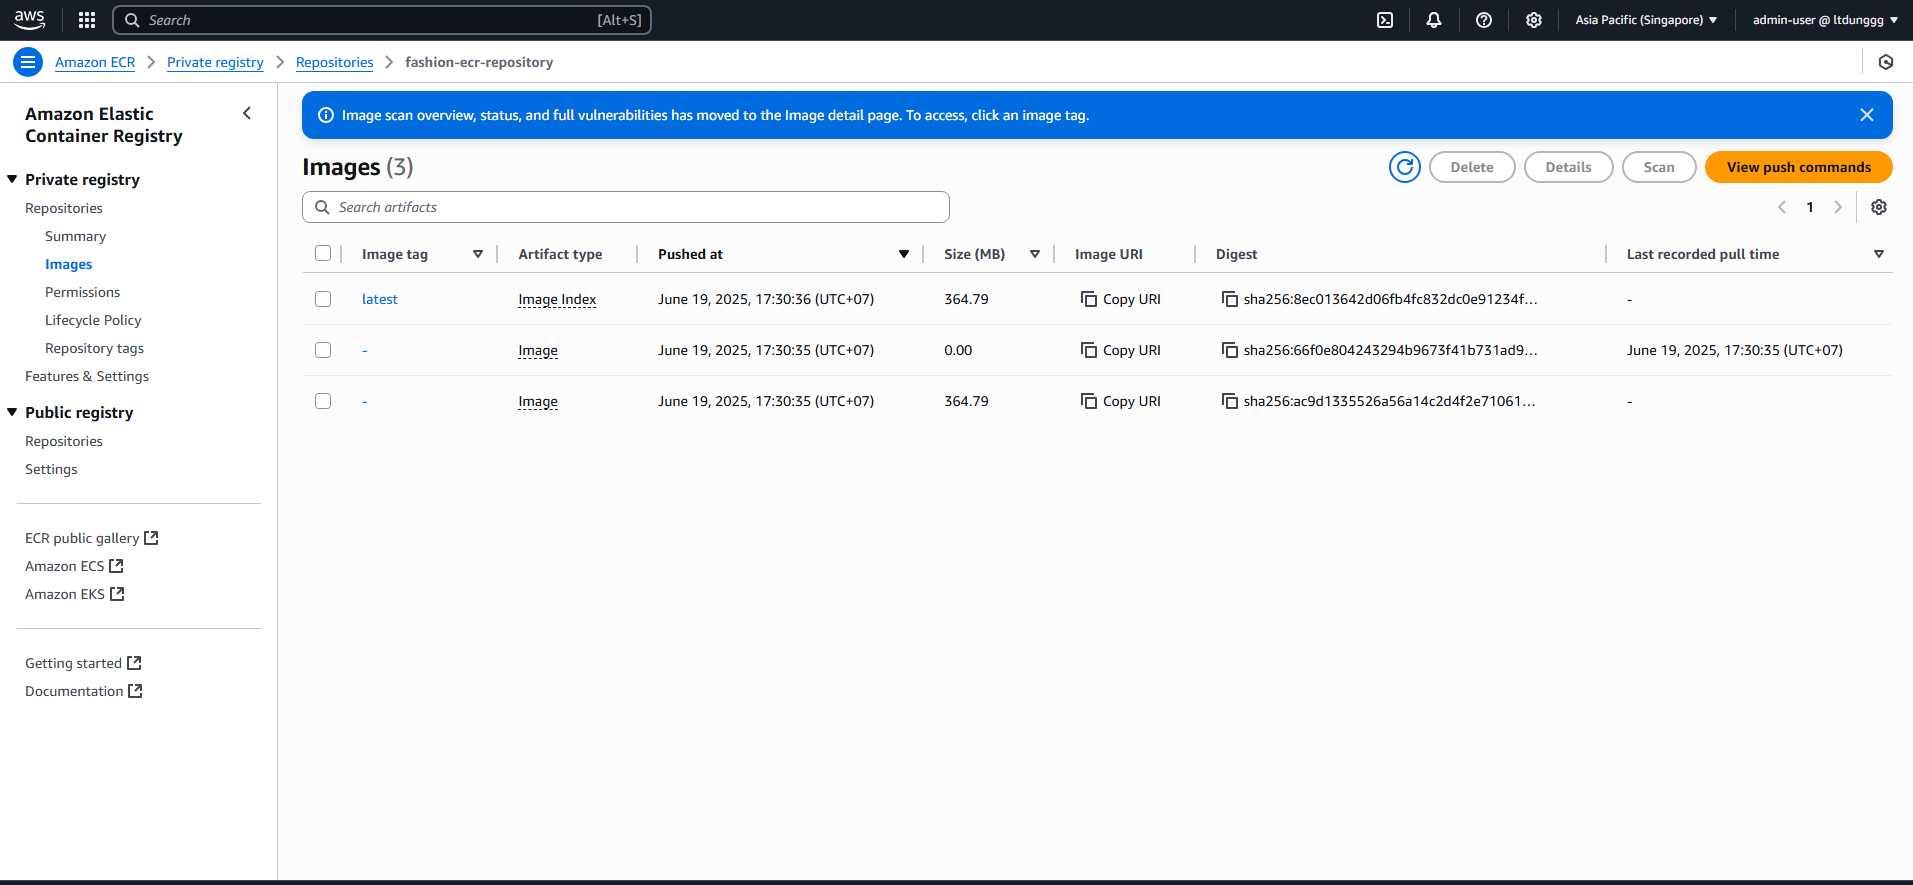Viewport: 1913px width, 885px height.
Task: Open Amazon EKS external link
Action: coord(75,594)
